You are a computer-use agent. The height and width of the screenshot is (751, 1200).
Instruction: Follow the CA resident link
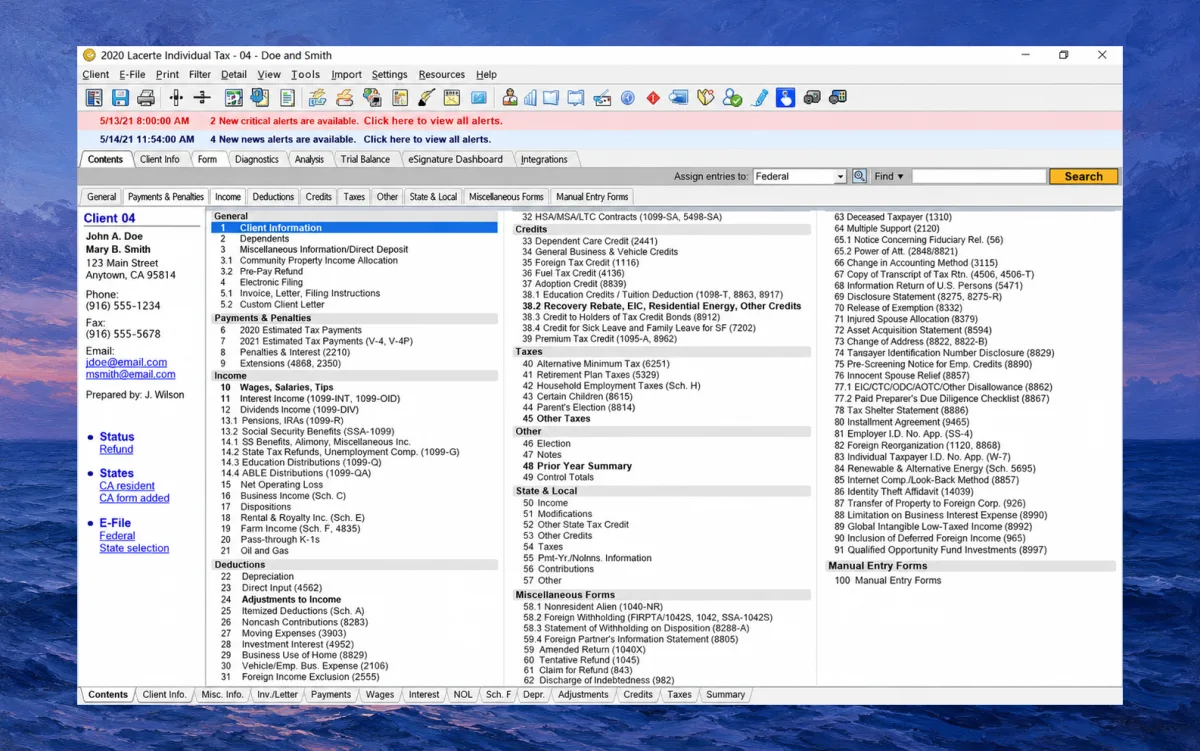pos(127,486)
